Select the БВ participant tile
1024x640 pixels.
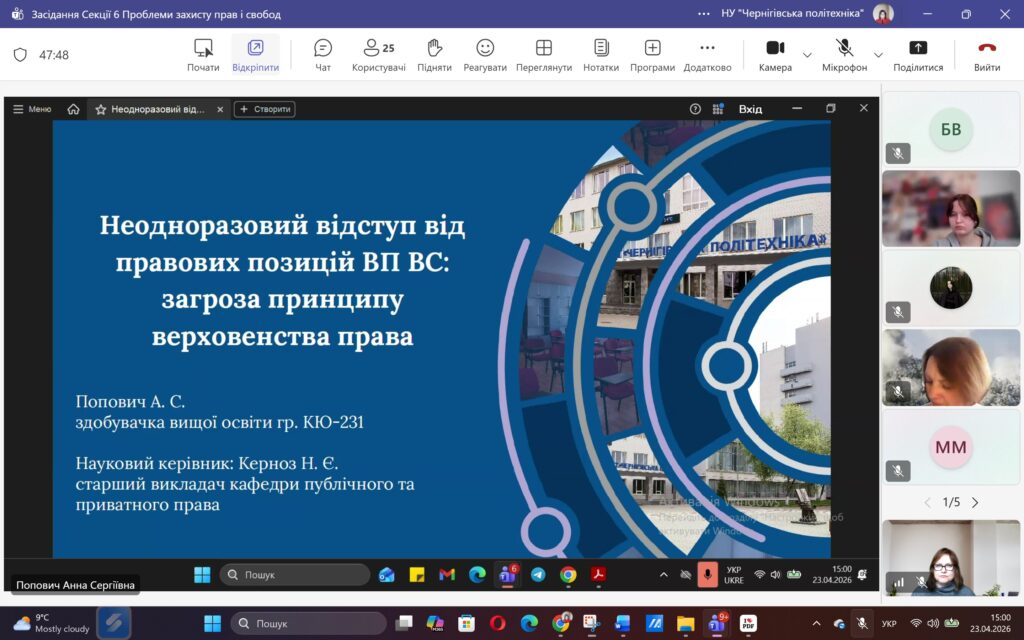click(x=950, y=129)
